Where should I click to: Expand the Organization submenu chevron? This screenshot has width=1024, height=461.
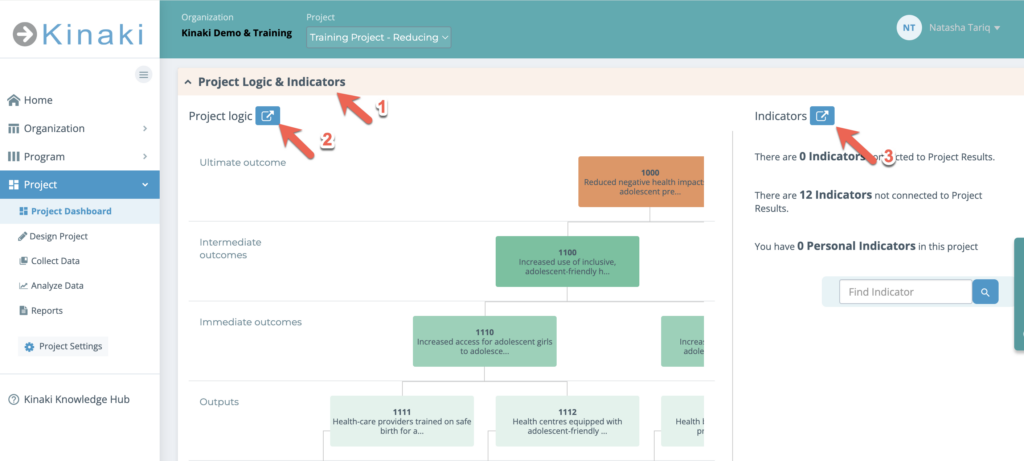point(145,129)
